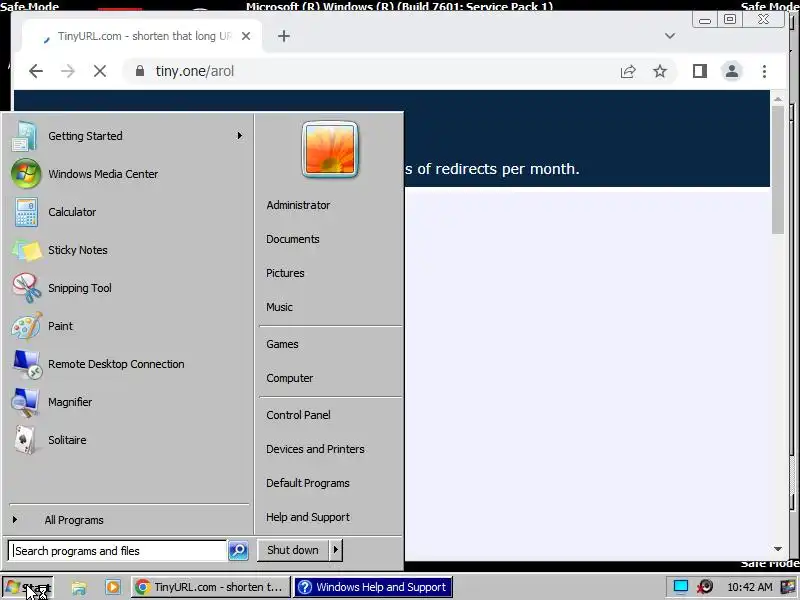Open Sticky Notes

[x=128, y=250]
